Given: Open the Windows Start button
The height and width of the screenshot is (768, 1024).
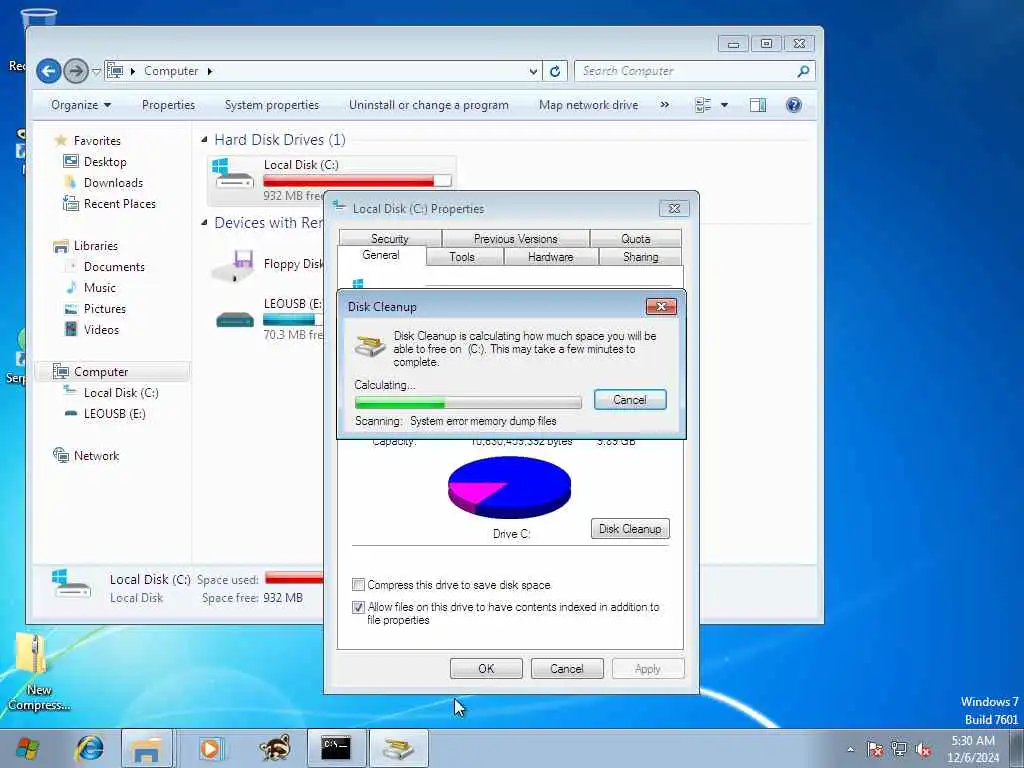Looking at the screenshot, I should (x=27, y=748).
